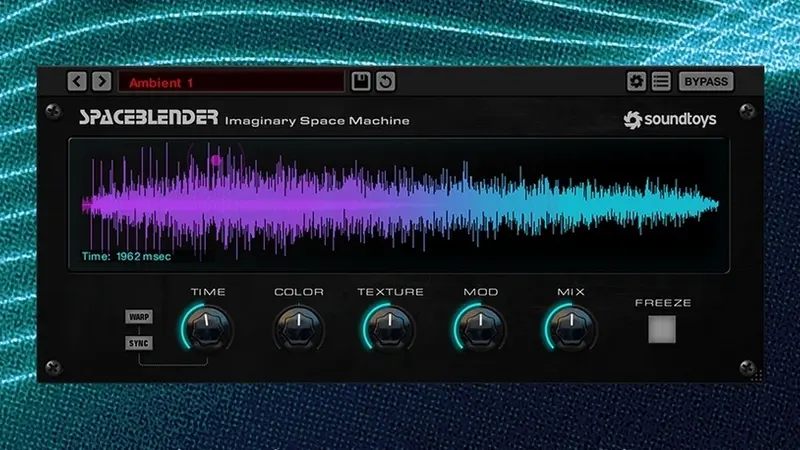Image resolution: width=800 pixels, height=450 pixels.
Task: Revert preset with circular arrow icon
Action: click(385, 81)
